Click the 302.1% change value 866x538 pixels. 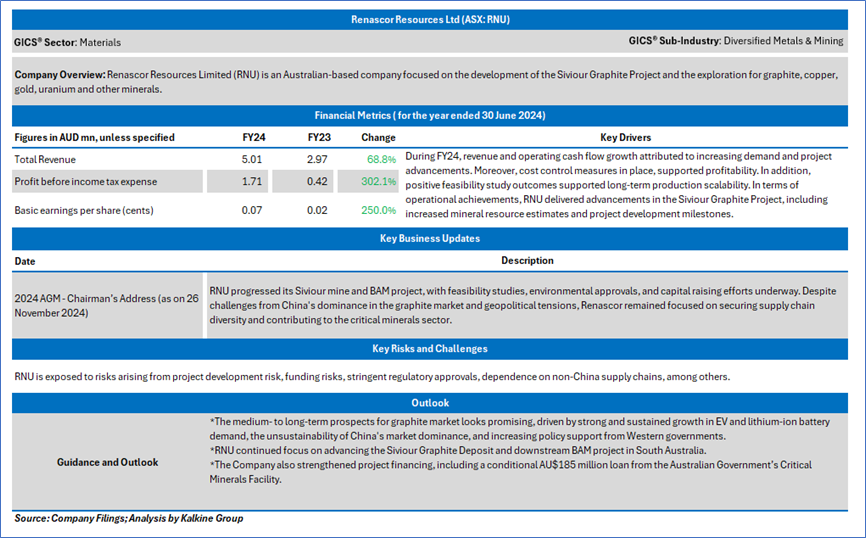coord(379,182)
